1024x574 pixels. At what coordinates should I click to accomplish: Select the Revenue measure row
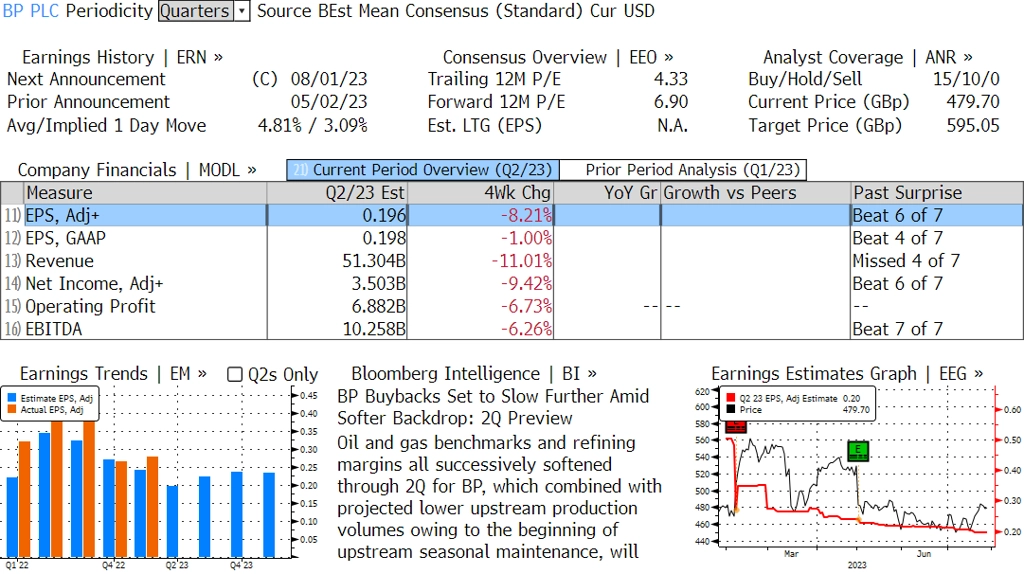512,261
